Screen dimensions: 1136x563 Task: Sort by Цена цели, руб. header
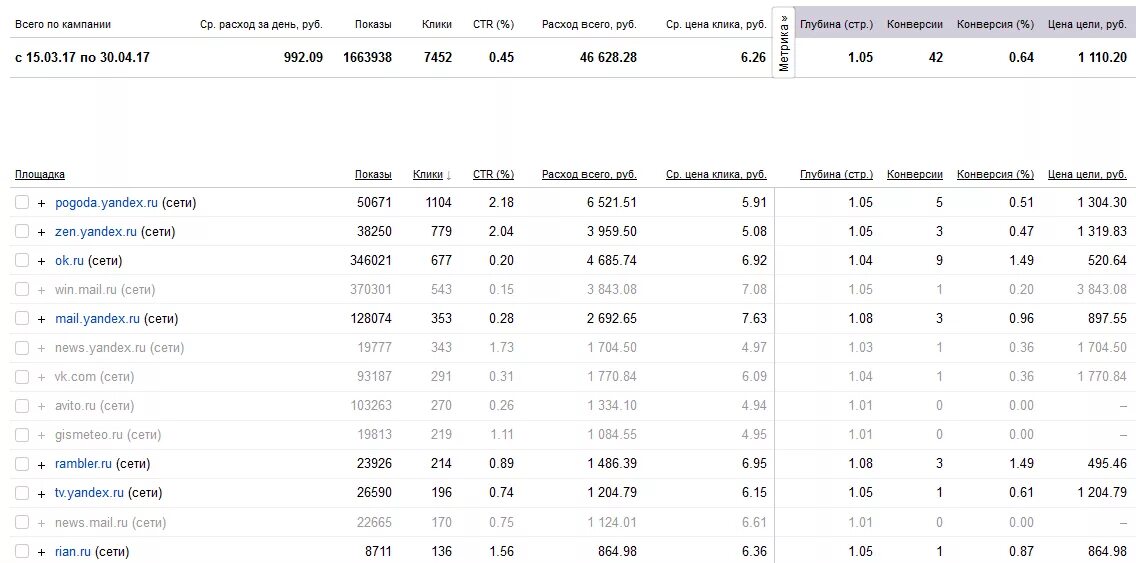point(1087,175)
